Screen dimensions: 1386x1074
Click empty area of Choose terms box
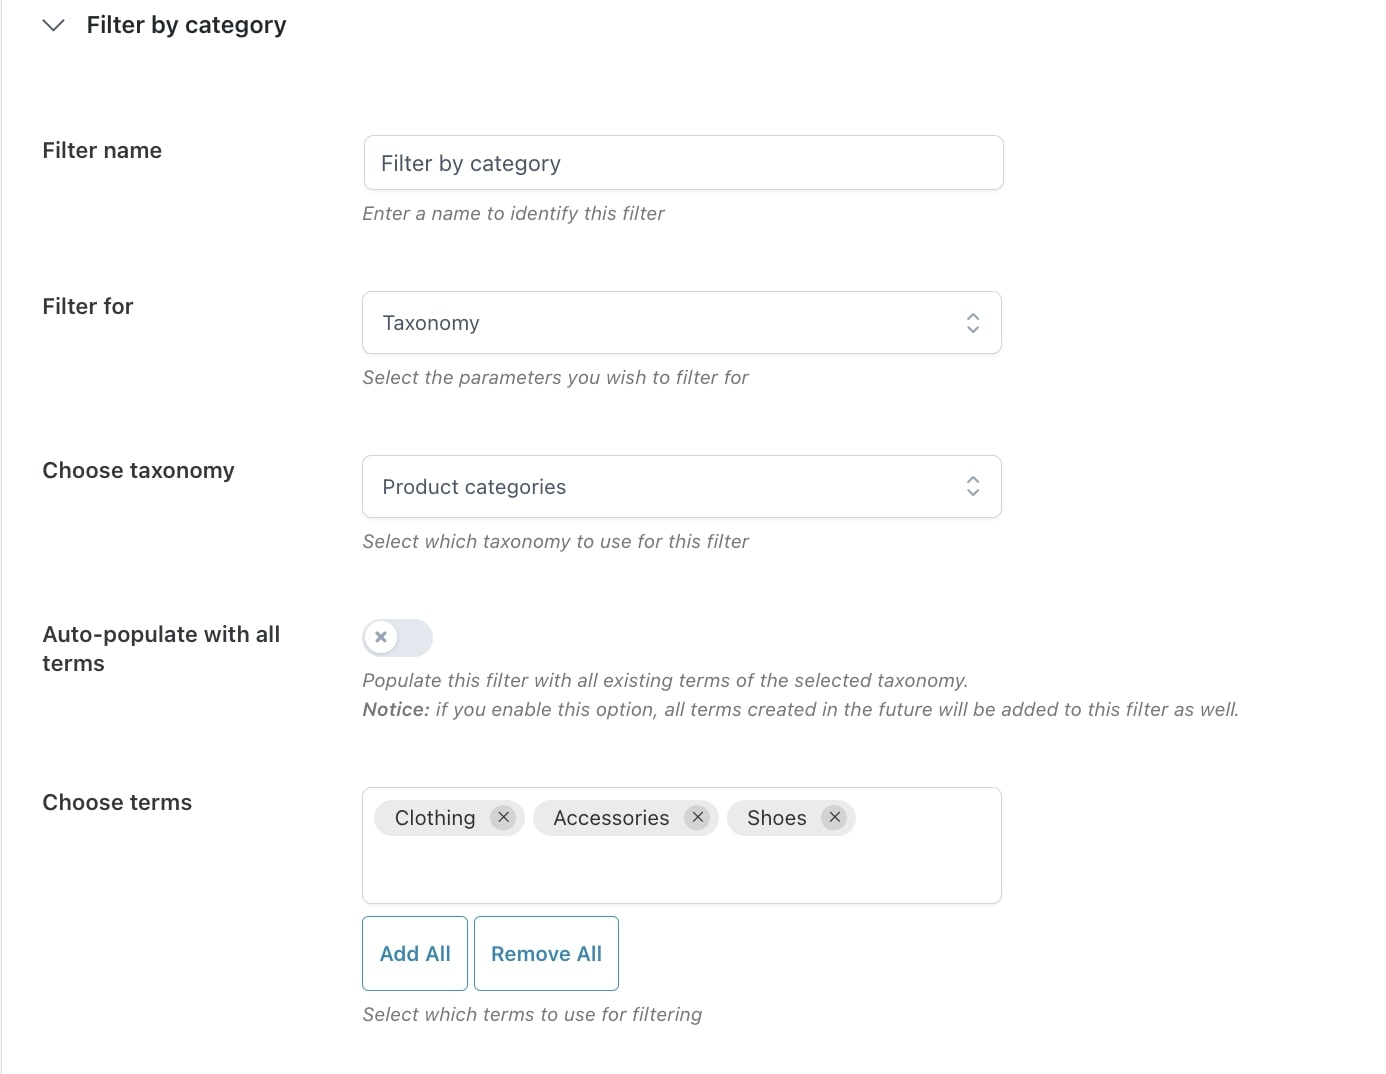pos(680,870)
